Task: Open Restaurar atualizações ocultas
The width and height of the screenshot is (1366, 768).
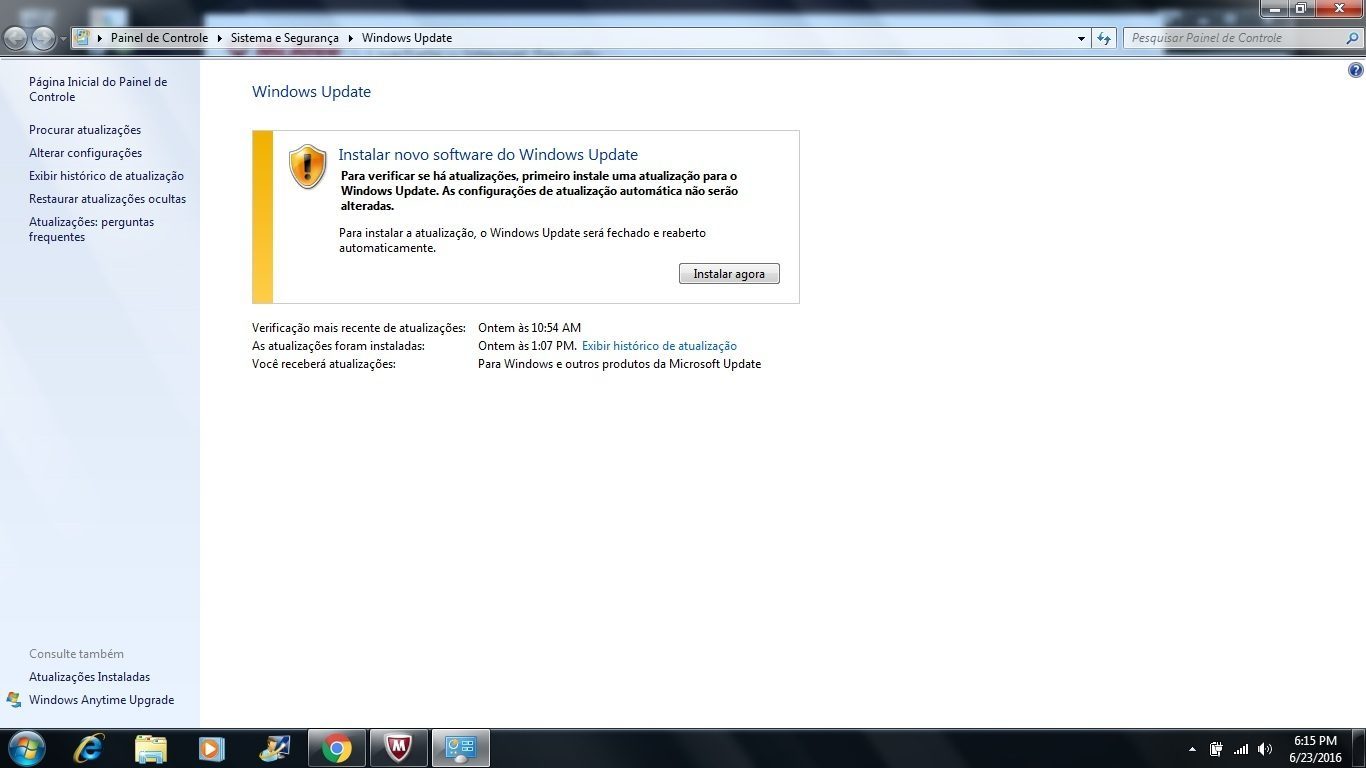Action: pos(107,199)
